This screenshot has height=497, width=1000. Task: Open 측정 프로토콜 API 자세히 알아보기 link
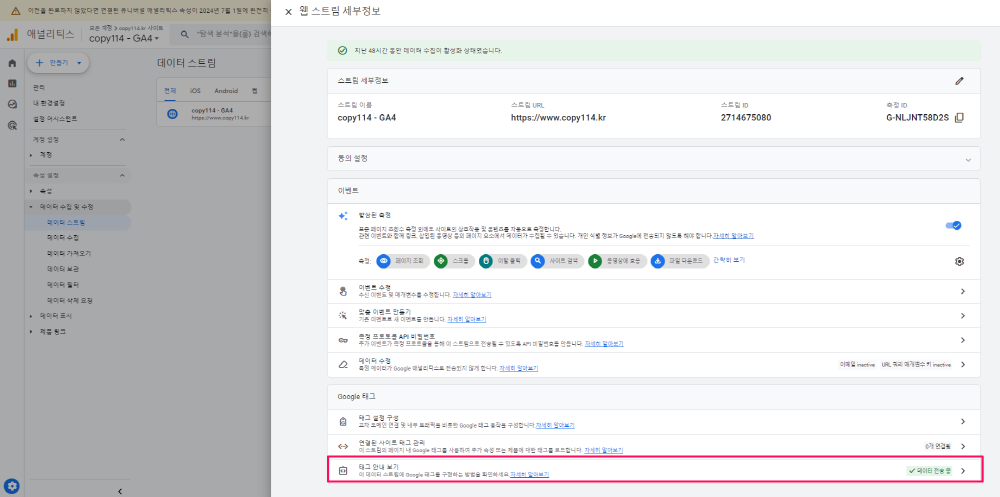coord(604,343)
